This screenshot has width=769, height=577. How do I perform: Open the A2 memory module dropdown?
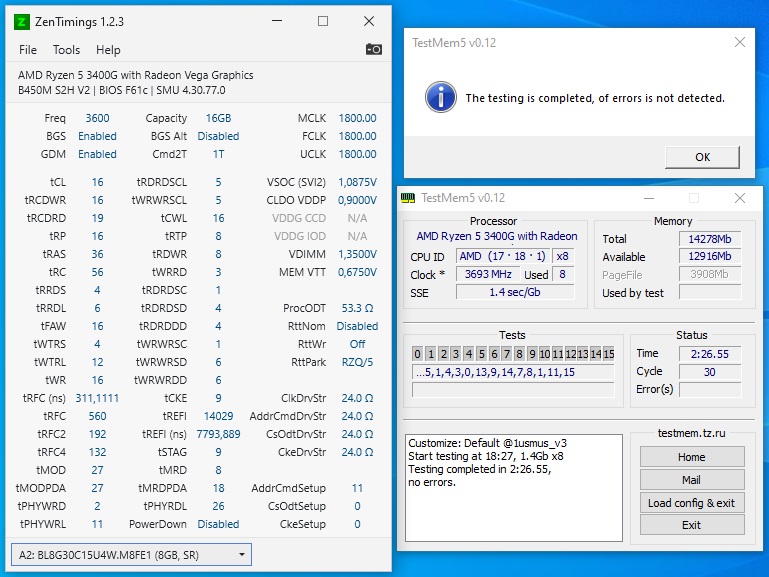(x=131, y=554)
